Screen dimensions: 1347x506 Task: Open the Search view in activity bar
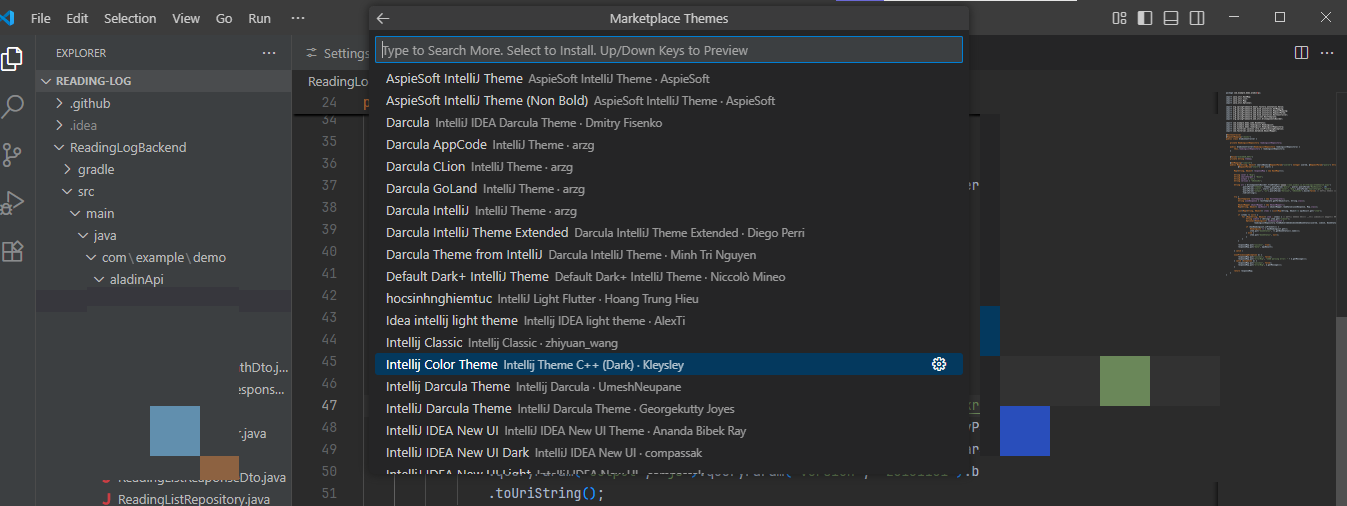[x=13, y=106]
